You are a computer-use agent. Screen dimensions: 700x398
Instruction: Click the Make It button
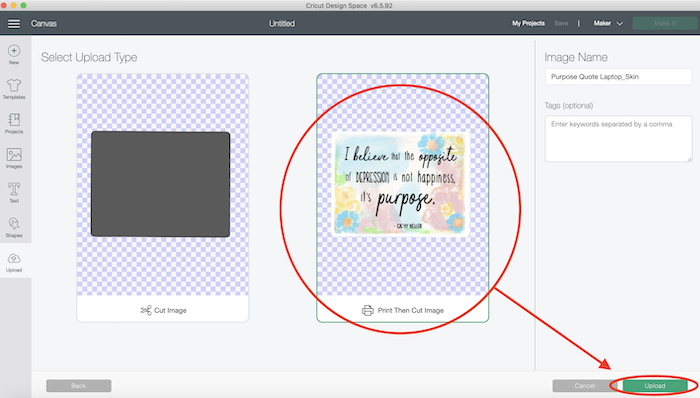(x=664, y=23)
